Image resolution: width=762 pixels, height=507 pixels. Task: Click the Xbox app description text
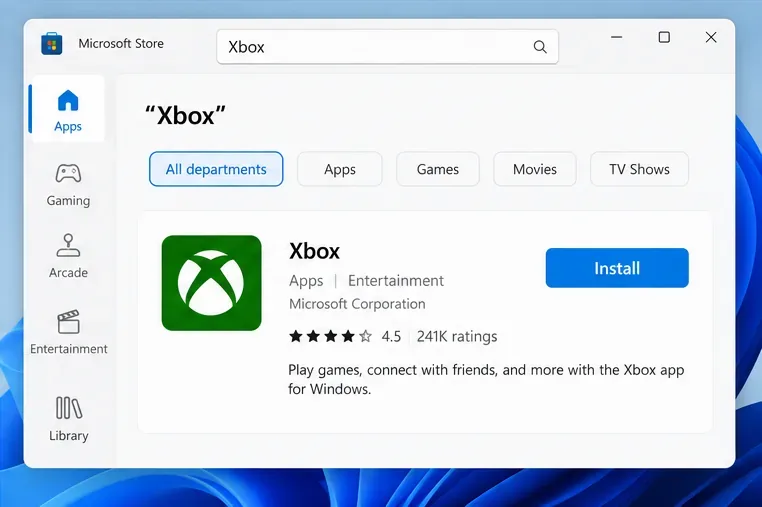[x=486, y=379]
